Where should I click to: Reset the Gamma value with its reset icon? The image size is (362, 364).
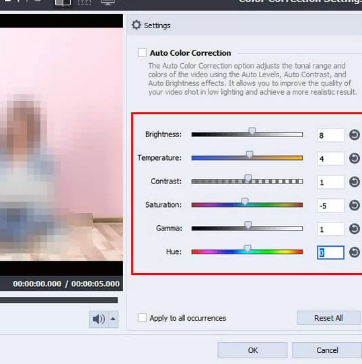tap(354, 229)
